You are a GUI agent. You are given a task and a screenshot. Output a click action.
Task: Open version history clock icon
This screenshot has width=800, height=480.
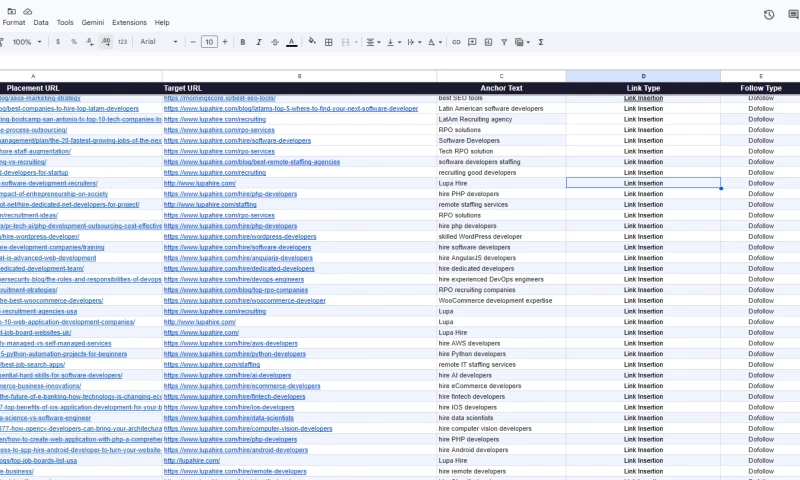(769, 15)
